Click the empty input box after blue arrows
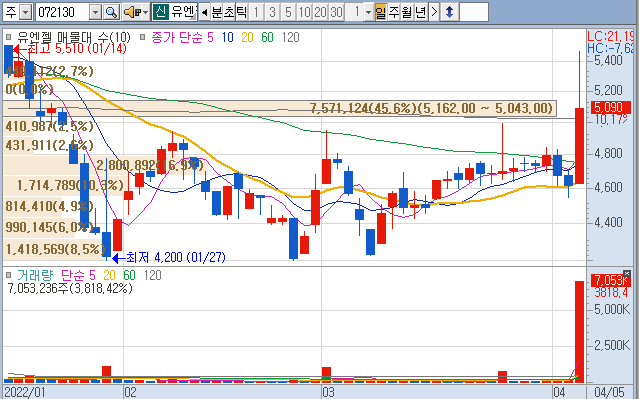This screenshot has height=399, width=639. coord(474,12)
